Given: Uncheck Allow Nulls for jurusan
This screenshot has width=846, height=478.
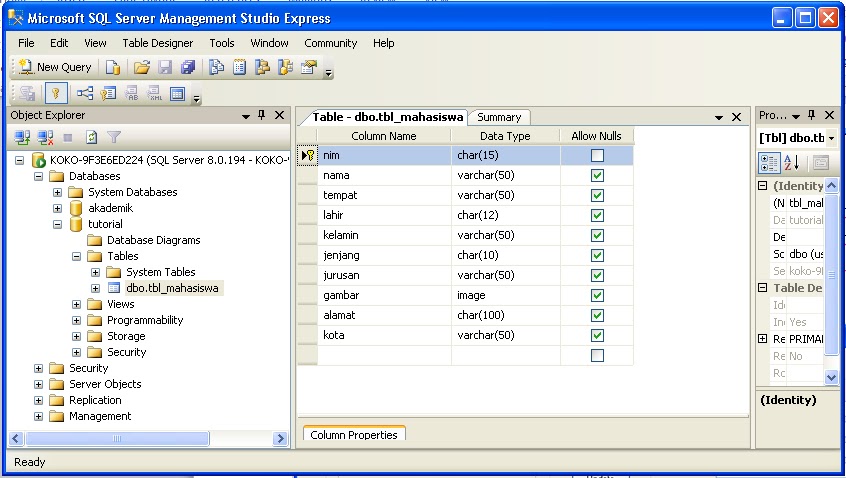Looking at the screenshot, I should [597, 275].
